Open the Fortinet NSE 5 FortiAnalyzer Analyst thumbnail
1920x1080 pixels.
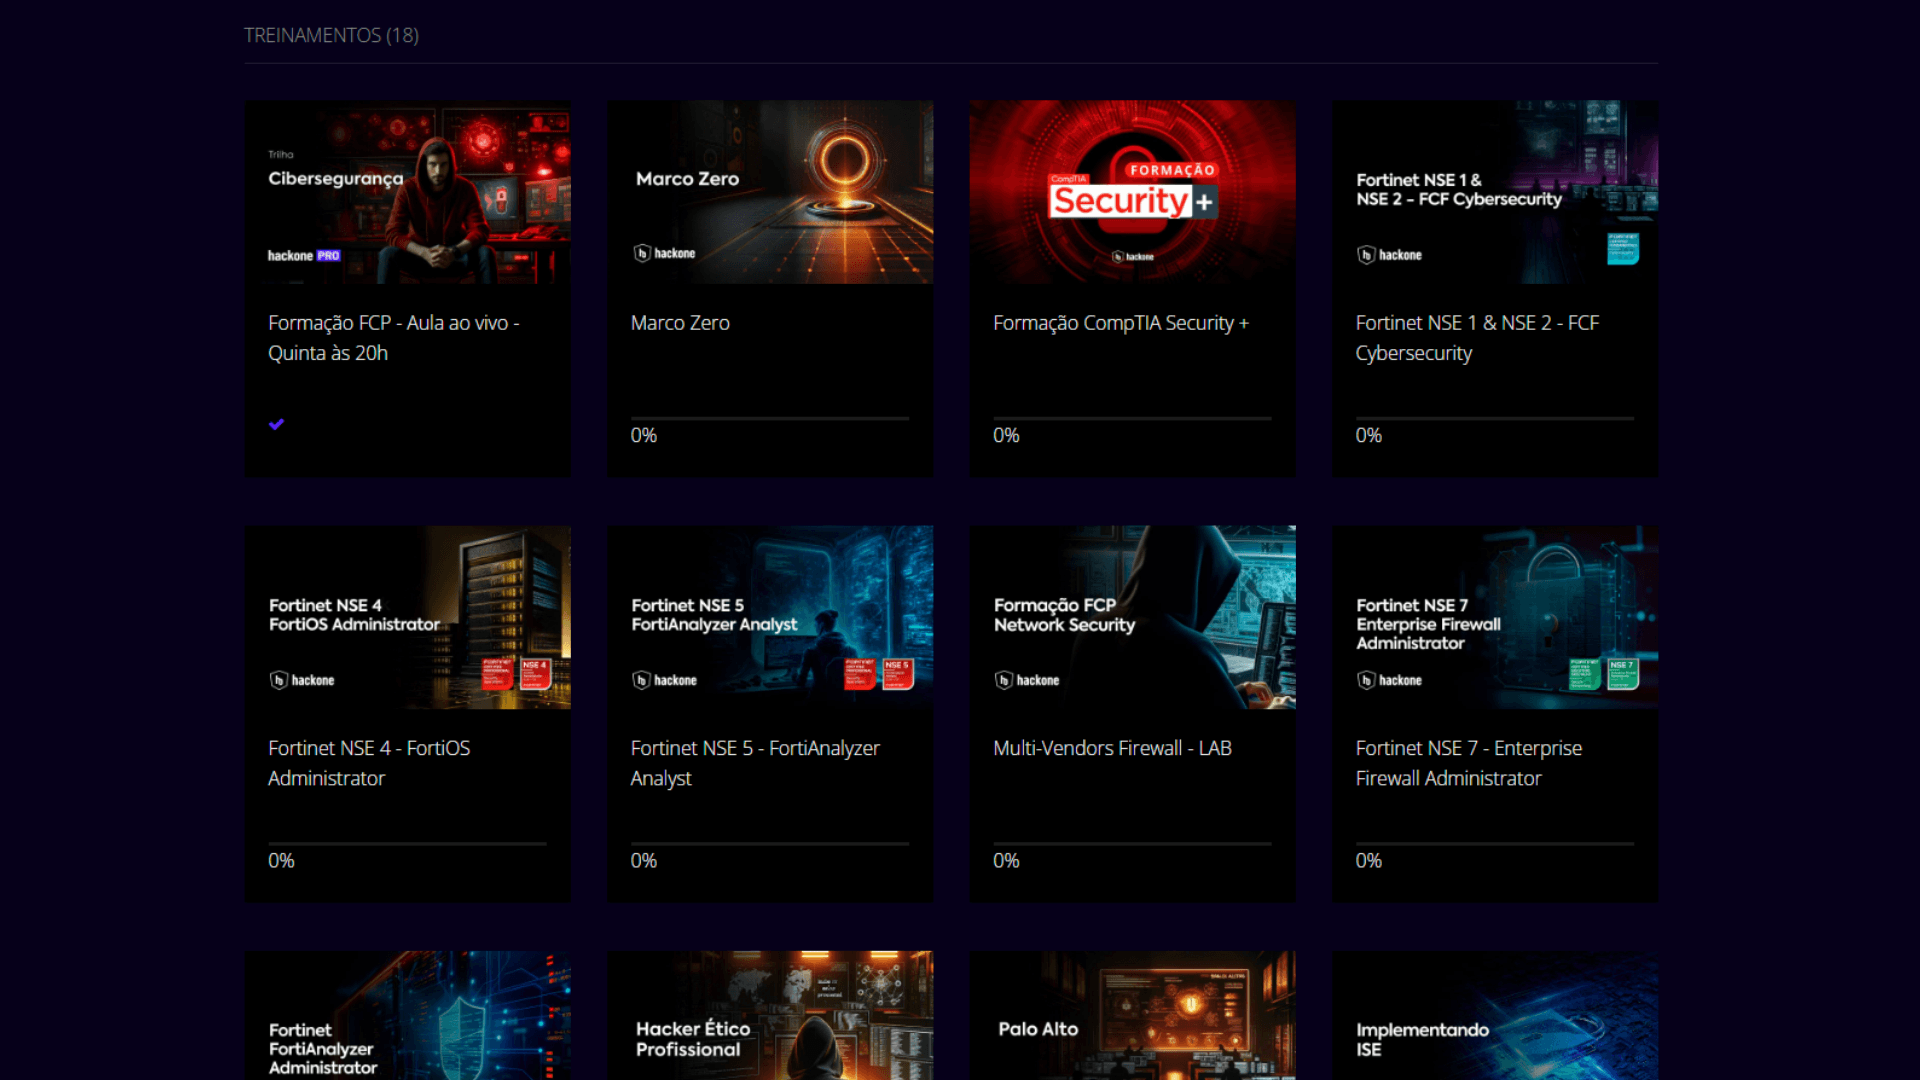coord(770,617)
